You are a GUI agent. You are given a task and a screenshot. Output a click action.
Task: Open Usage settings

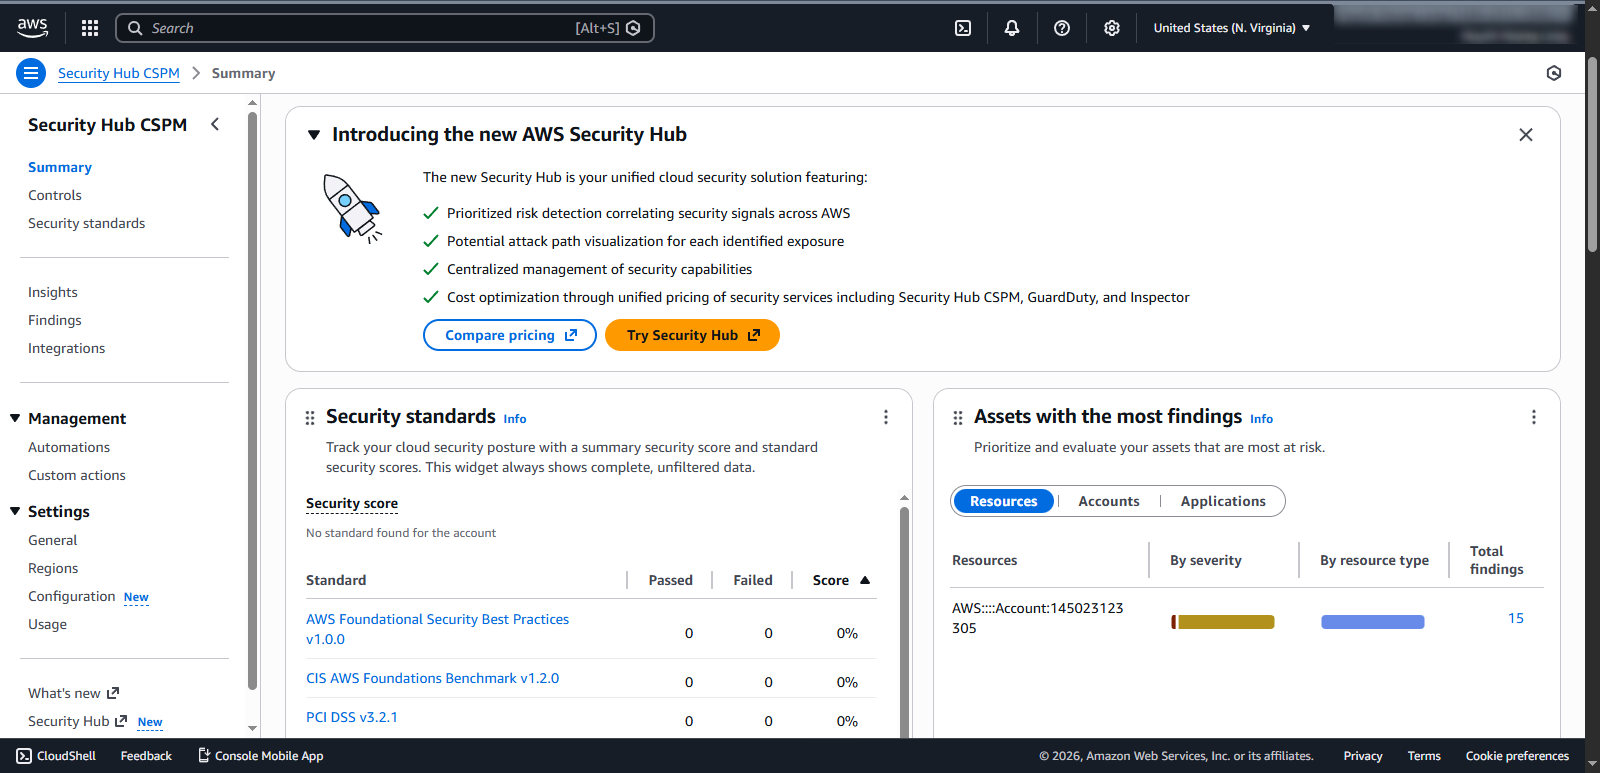click(48, 624)
